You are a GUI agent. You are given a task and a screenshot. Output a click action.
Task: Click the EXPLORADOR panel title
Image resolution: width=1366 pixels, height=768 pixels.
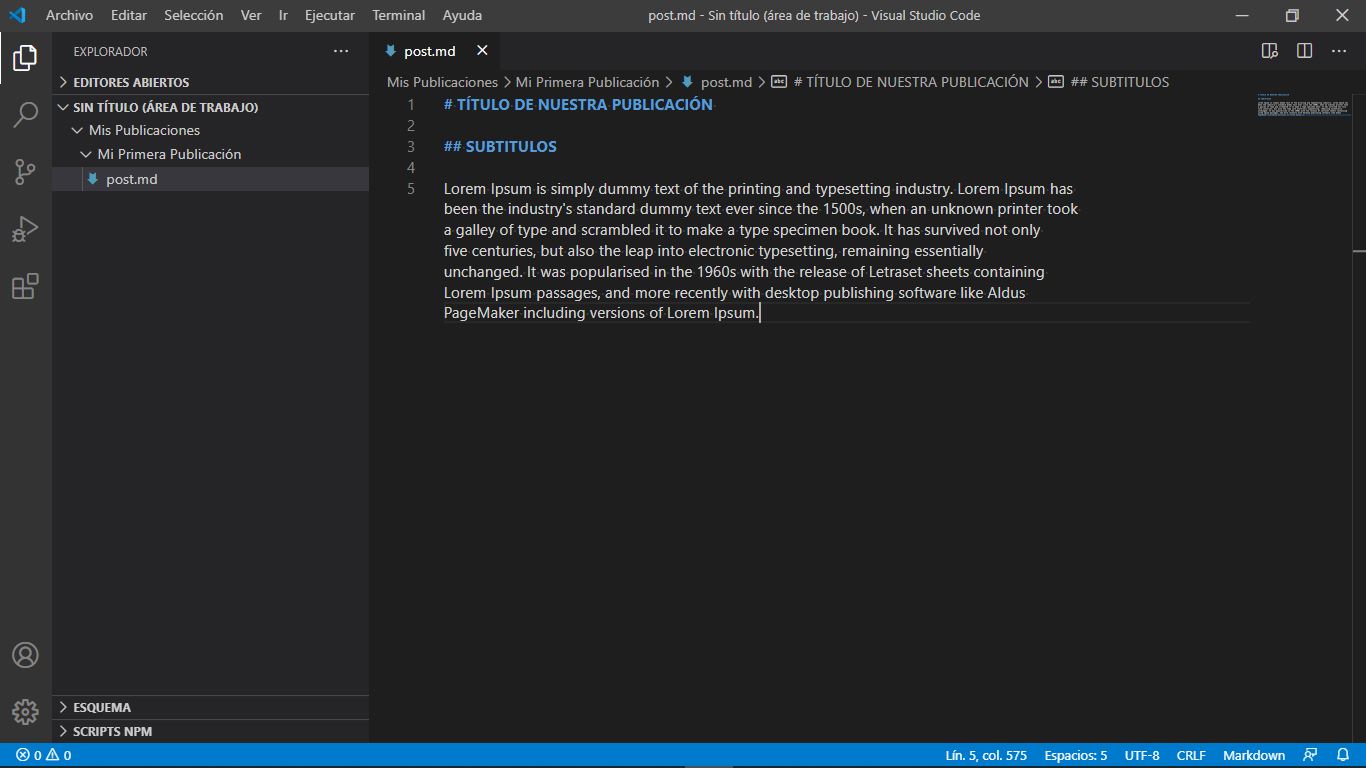click(110, 51)
